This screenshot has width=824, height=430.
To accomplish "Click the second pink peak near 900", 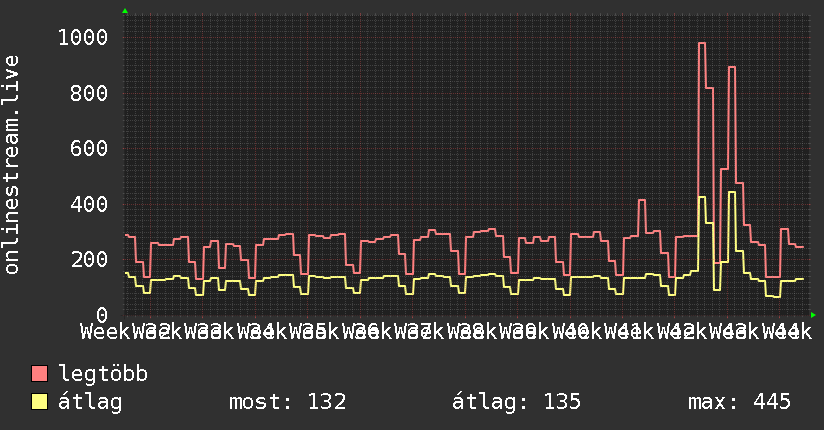I will pyautogui.click(x=732, y=67).
